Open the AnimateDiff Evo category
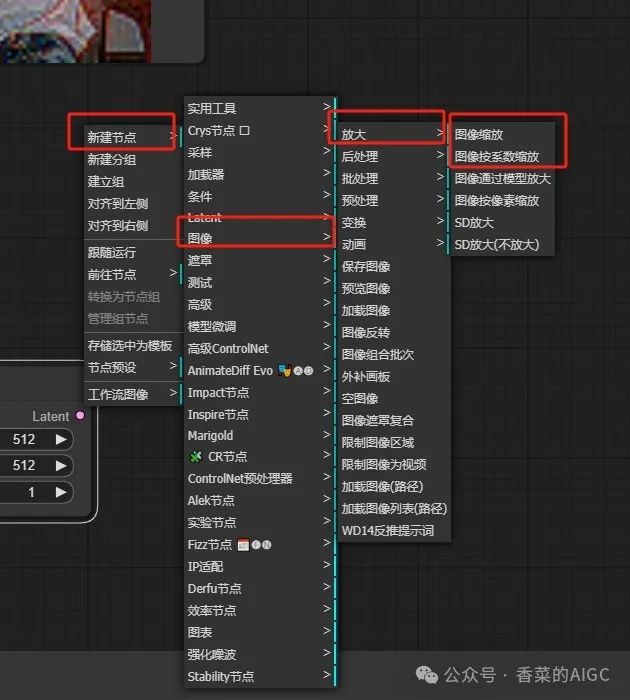The image size is (630, 700). pyautogui.click(x=259, y=370)
